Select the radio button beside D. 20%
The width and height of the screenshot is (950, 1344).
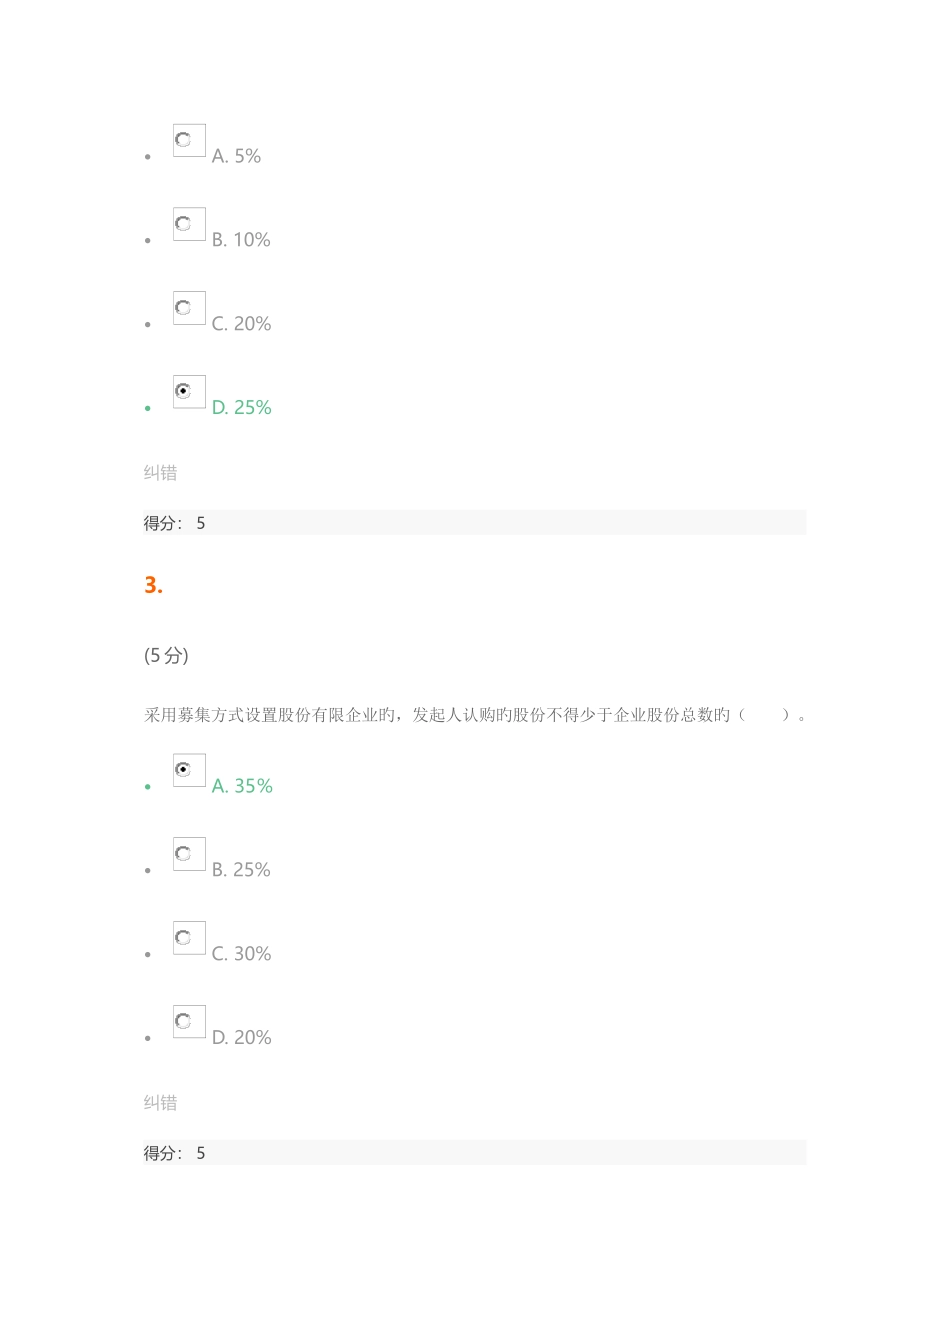(183, 1021)
